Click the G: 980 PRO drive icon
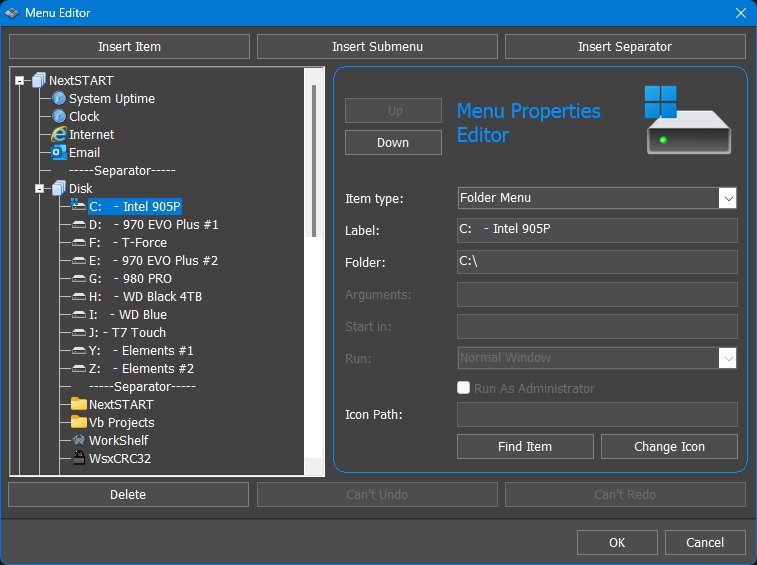The width and height of the screenshot is (757, 565). click(x=79, y=279)
